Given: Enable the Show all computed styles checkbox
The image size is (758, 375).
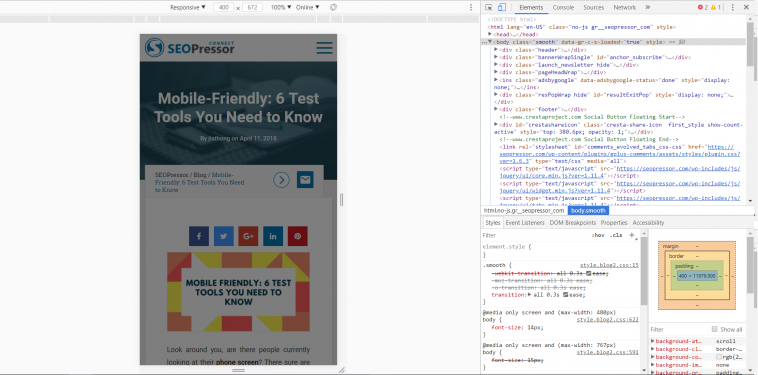Looking at the screenshot, I should (x=714, y=329).
